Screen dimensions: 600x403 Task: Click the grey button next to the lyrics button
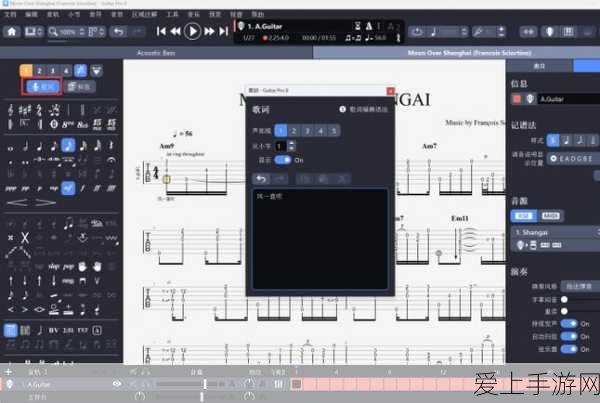(80, 87)
